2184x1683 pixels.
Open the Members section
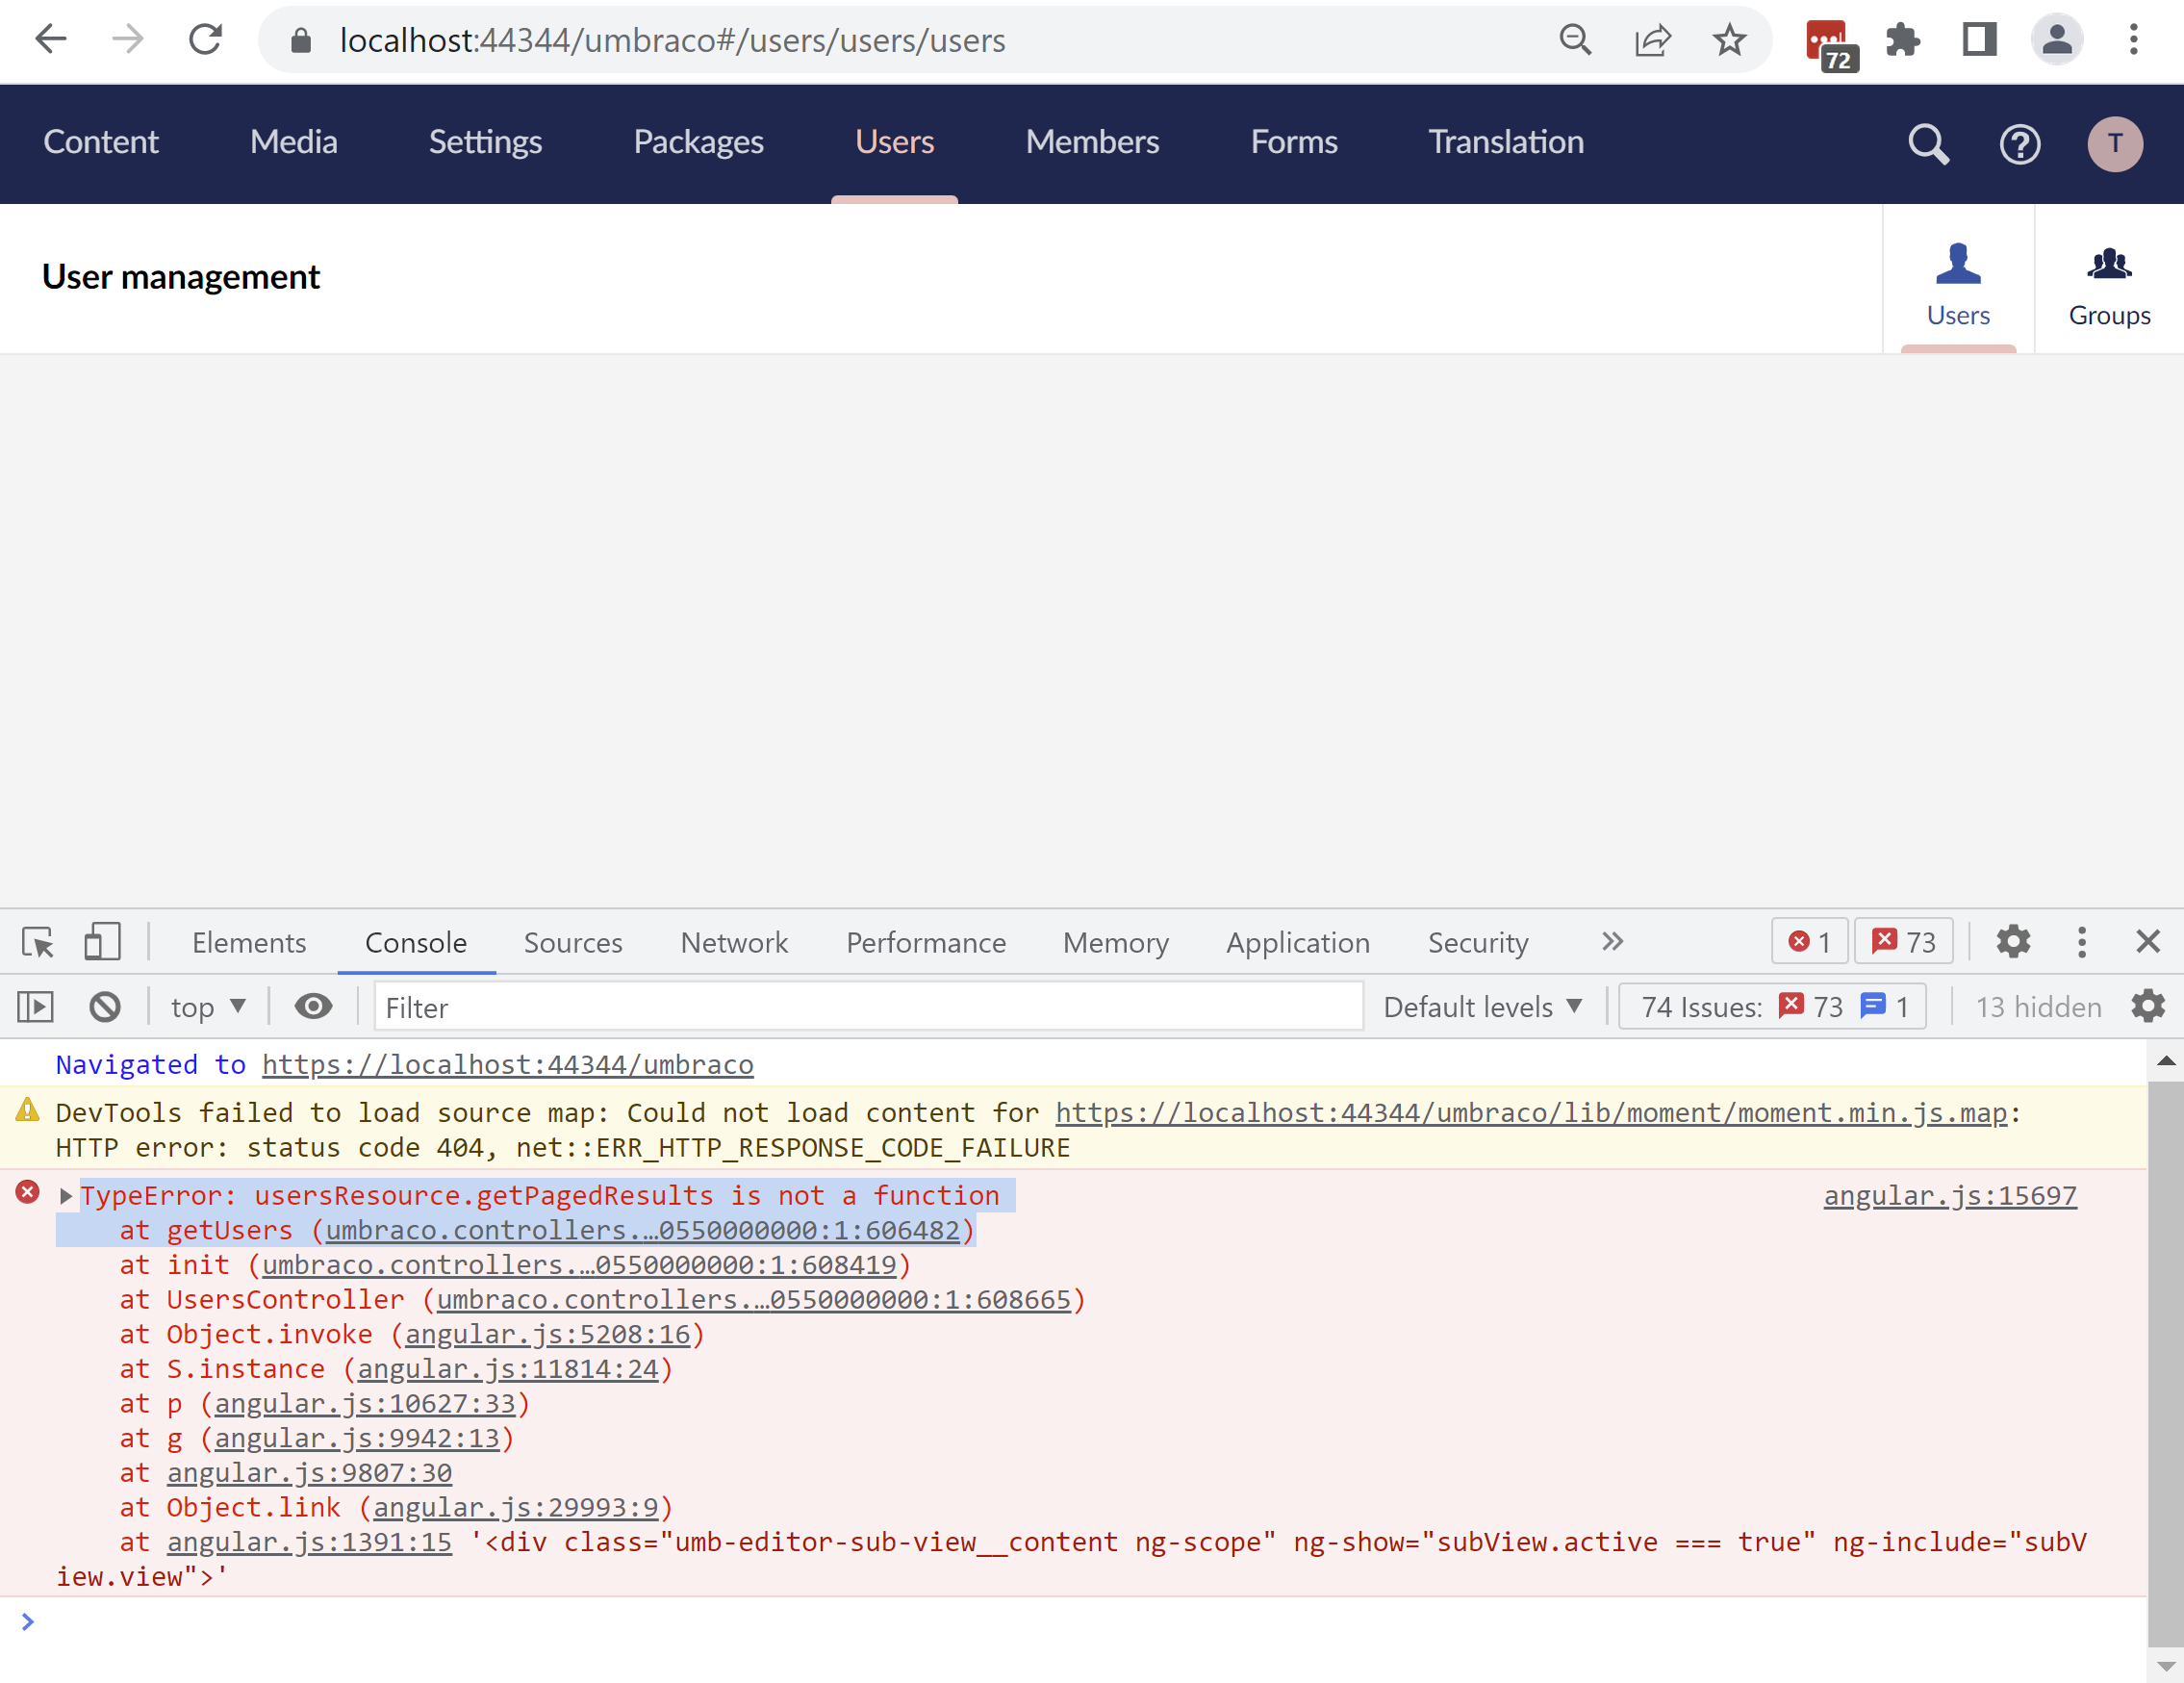tap(1092, 142)
